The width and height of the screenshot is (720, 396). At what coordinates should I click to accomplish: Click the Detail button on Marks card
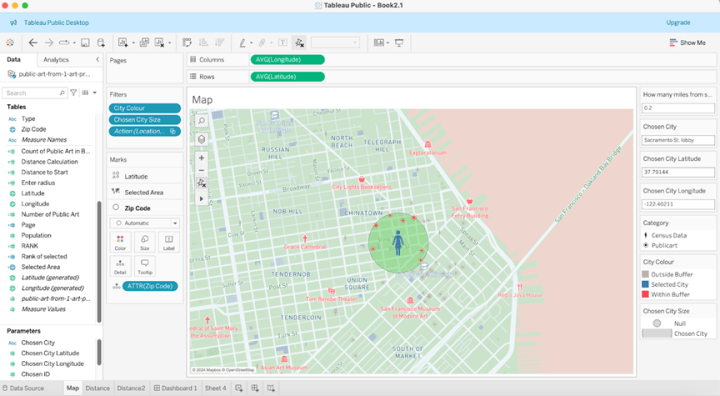(120, 266)
